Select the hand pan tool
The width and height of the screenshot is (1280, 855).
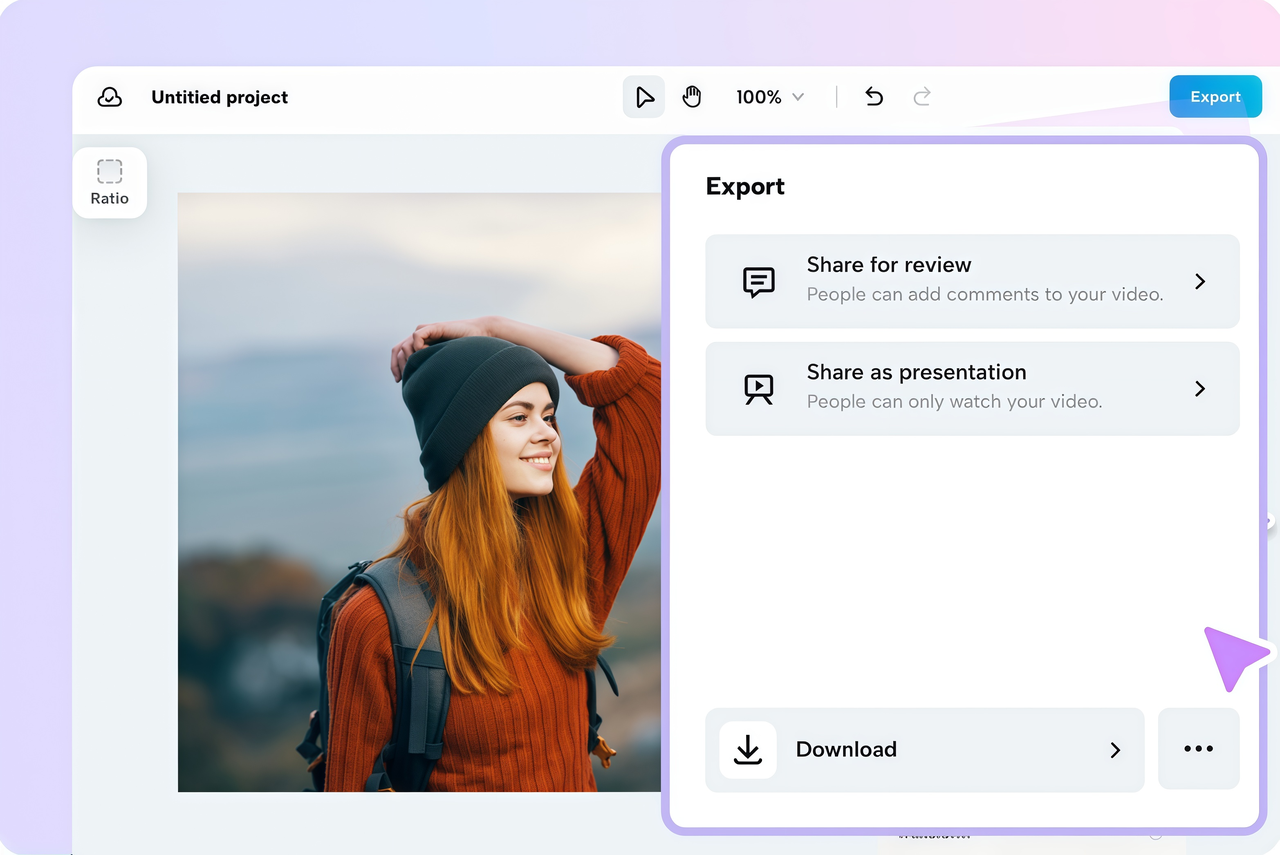[x=692, y=96]
